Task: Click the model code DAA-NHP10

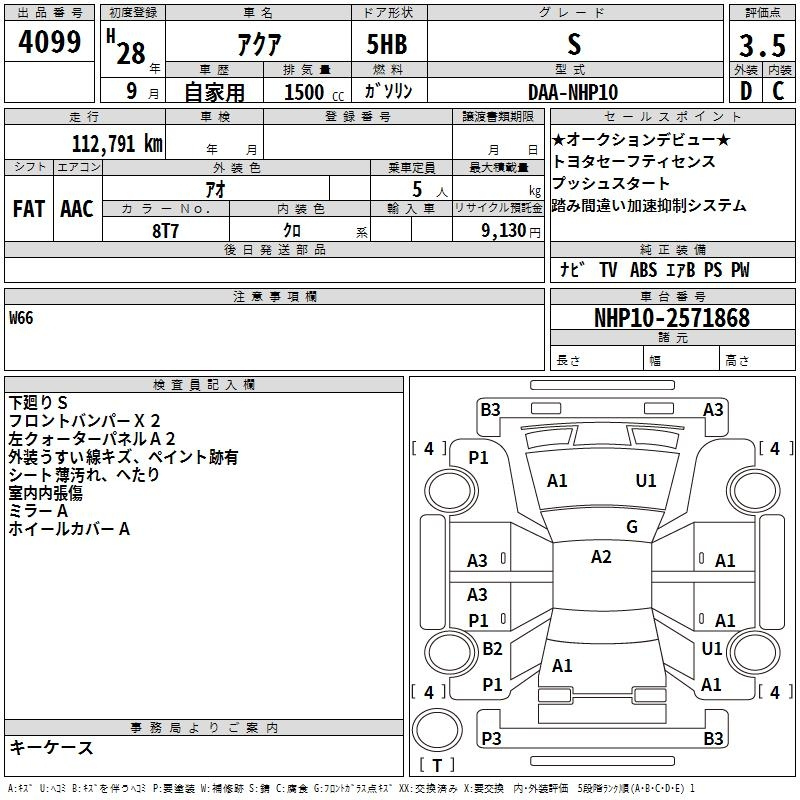Action: click(x=573, y=92)
